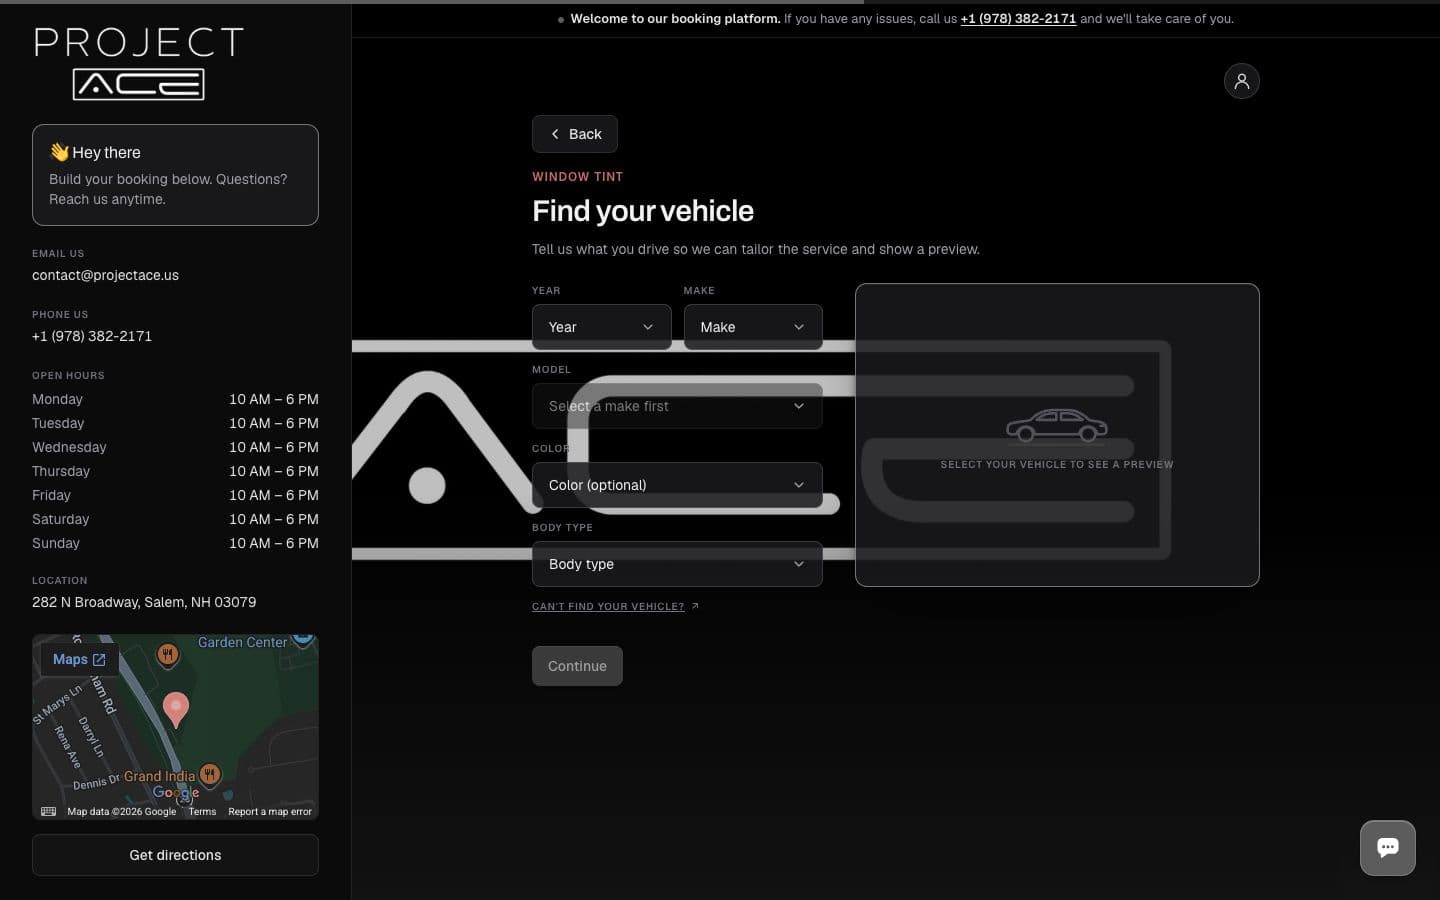The image size is (1440, 900).
Task: Click the map keyboard shortcuts icon
Action: (48, 811)
